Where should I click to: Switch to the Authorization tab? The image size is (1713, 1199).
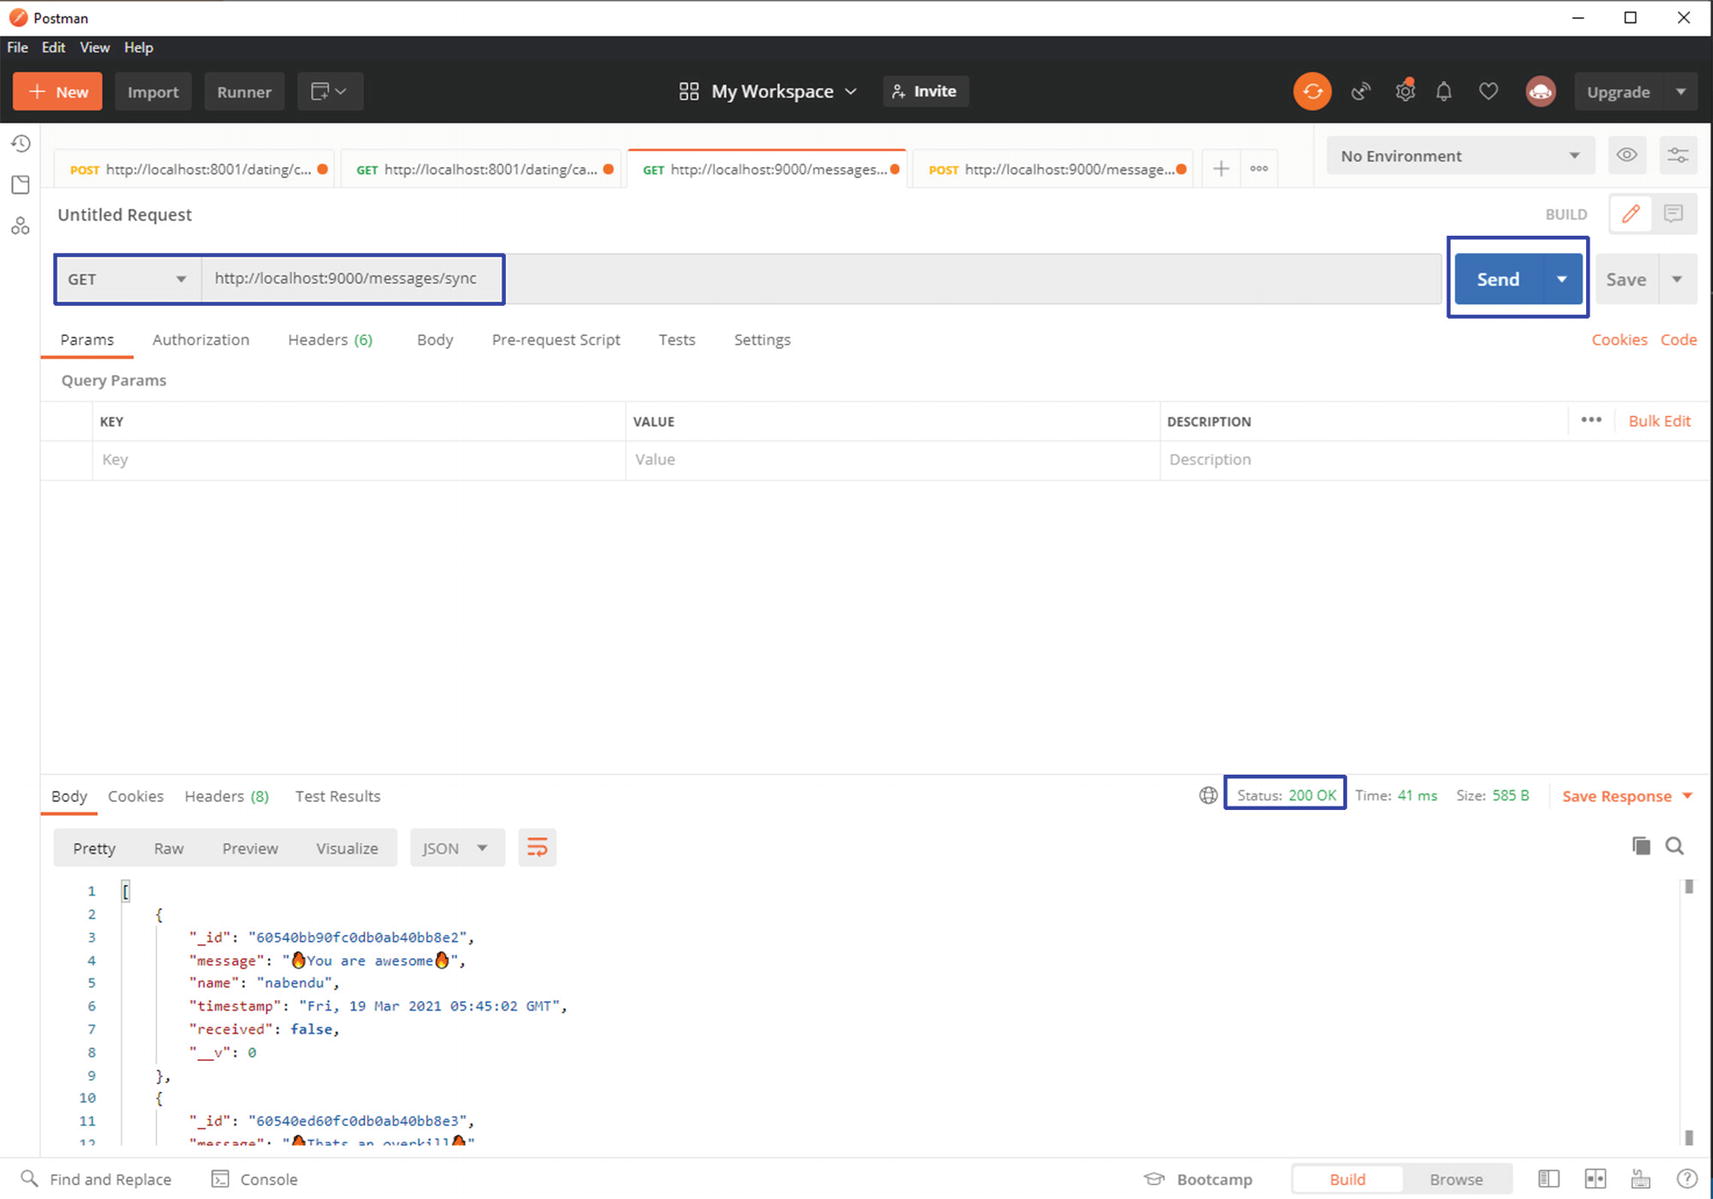[201, 340]
